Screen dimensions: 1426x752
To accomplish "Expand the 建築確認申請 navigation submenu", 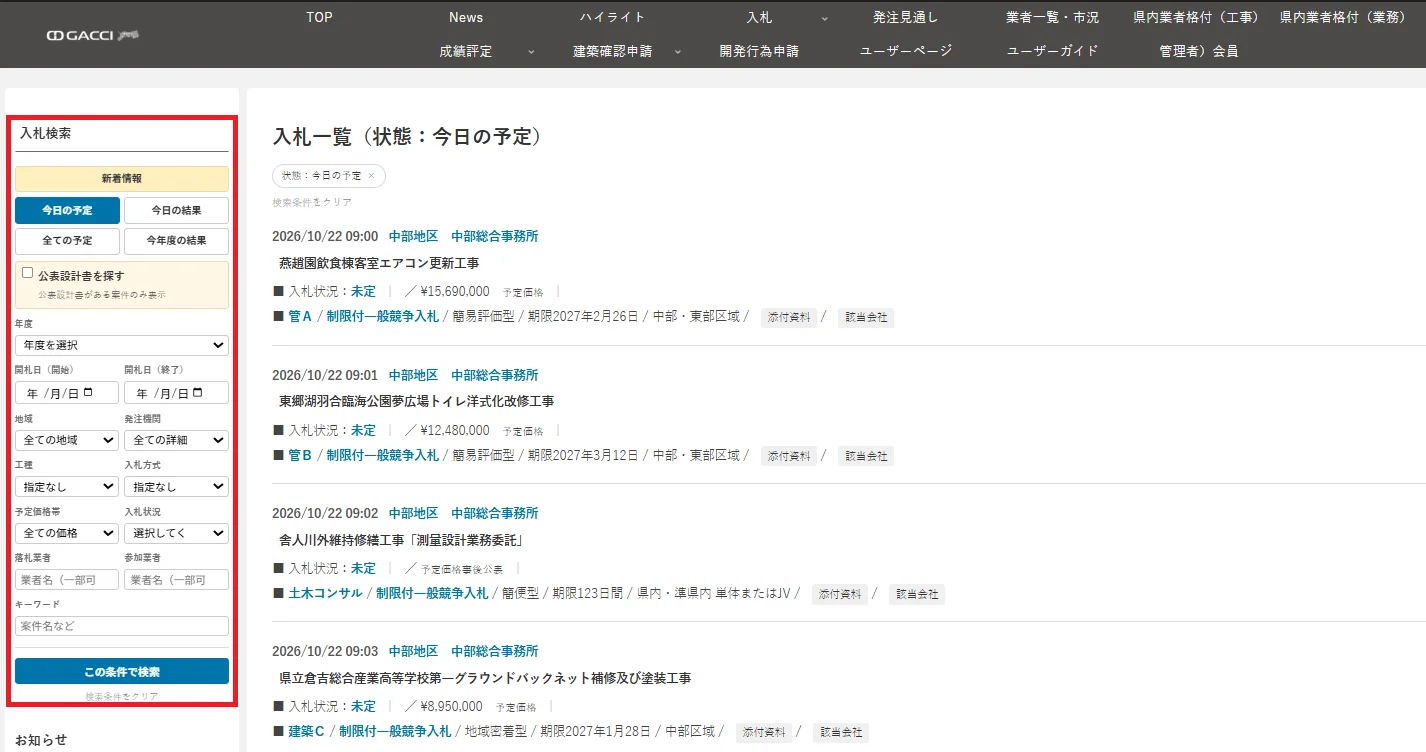I will click(677, 51).
